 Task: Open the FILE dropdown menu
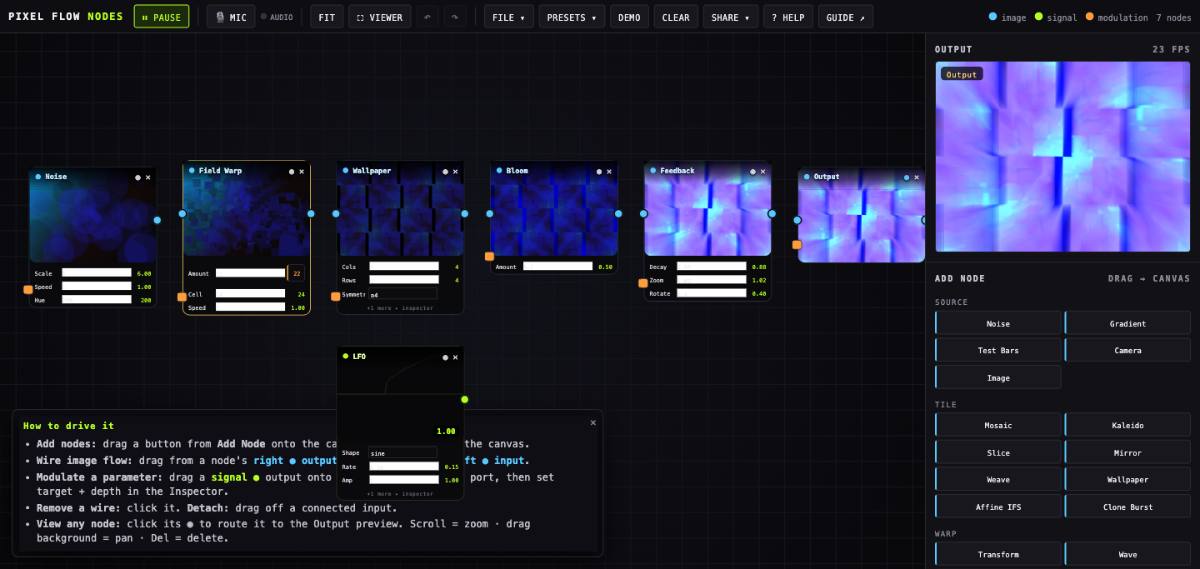(509, 17)
